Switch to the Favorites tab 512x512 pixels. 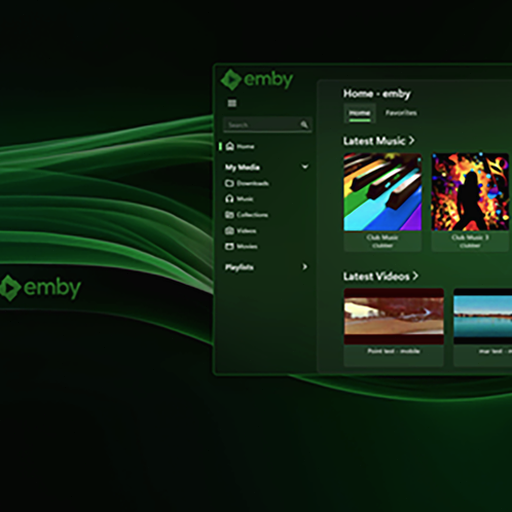401,113
